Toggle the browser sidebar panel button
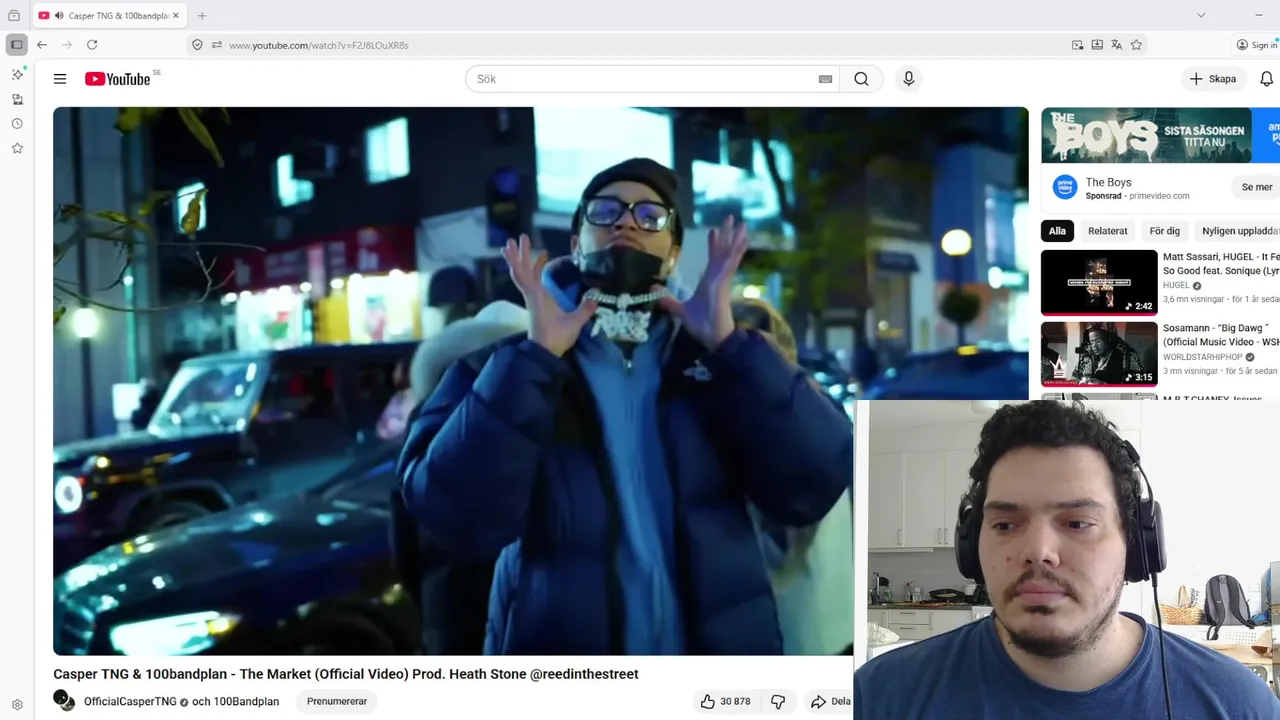1280x720 pixels. pyautogui.click(x=17, y=45)
